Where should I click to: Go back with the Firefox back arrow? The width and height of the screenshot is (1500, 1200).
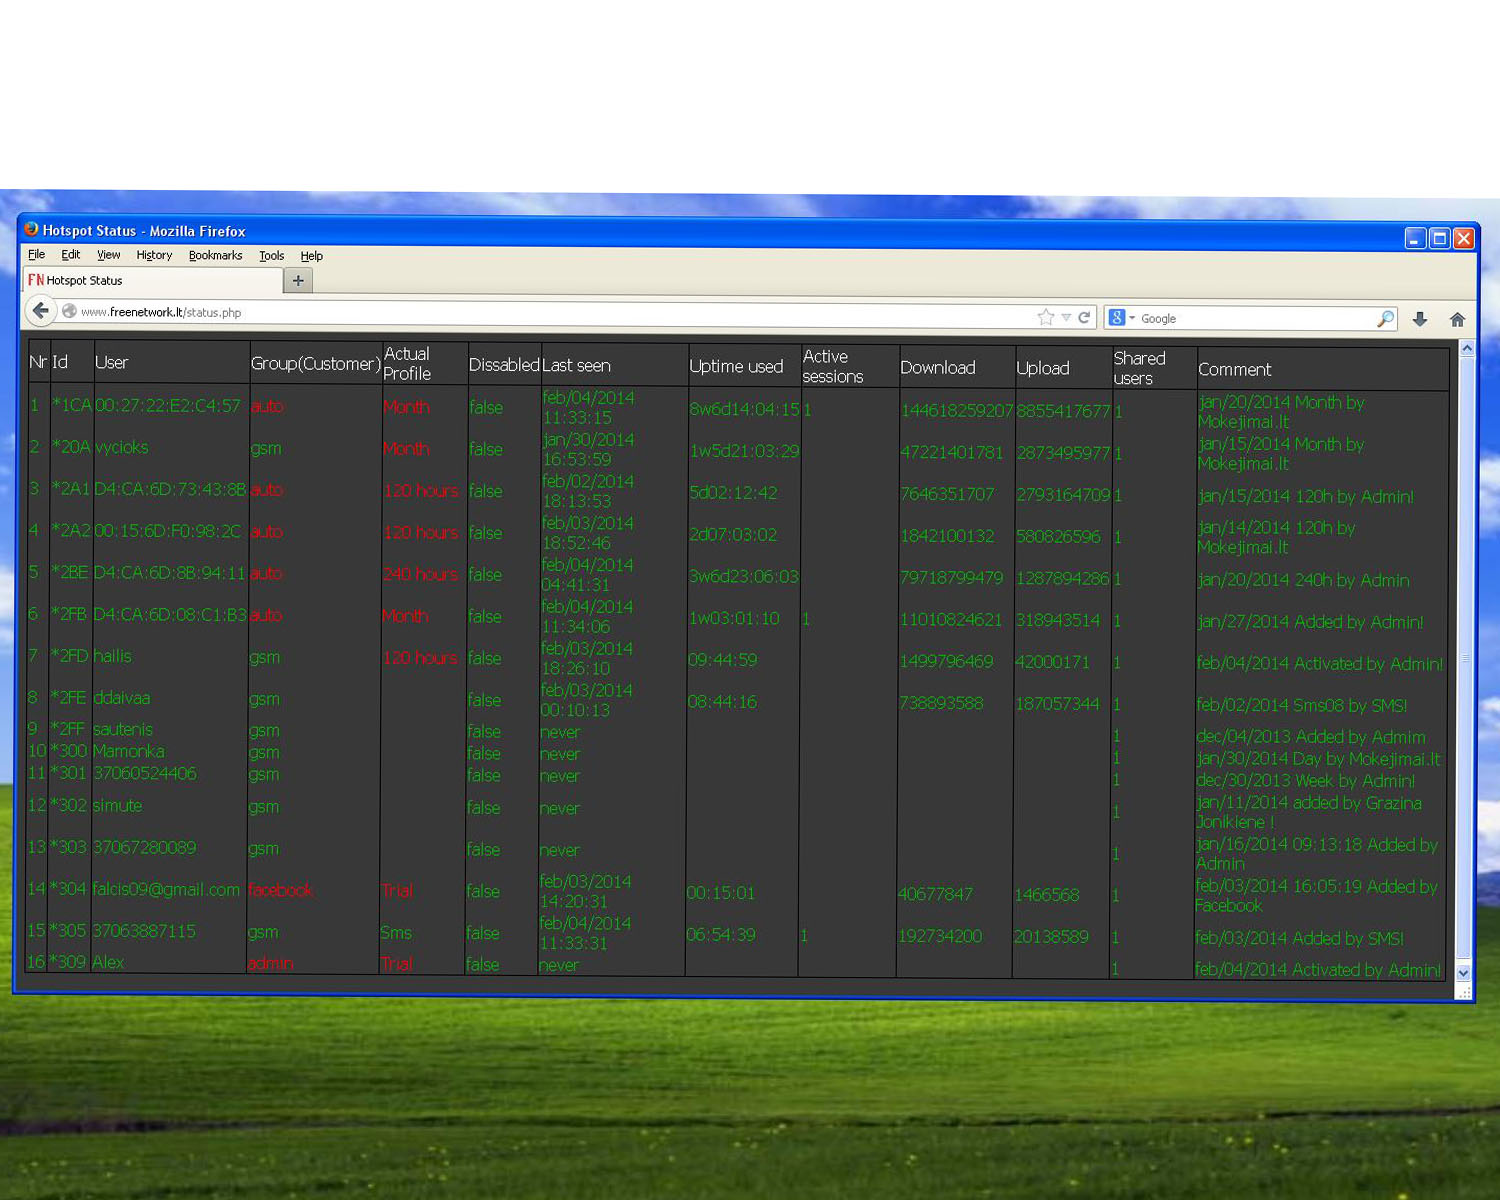40,311
